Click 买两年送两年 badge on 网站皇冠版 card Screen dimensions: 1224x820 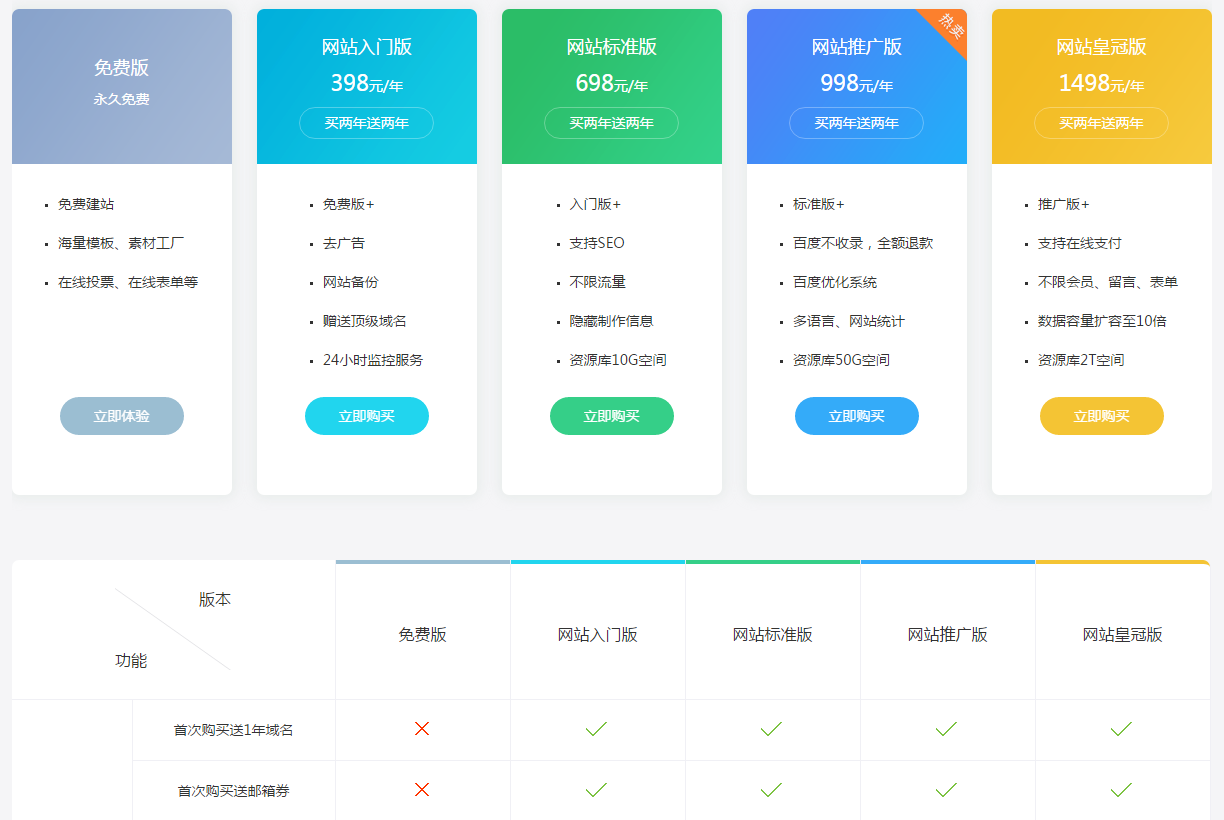(x=1101, y=123)
